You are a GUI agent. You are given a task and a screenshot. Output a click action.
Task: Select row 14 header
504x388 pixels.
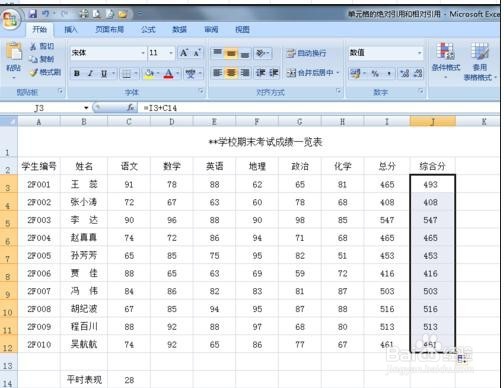8,380
